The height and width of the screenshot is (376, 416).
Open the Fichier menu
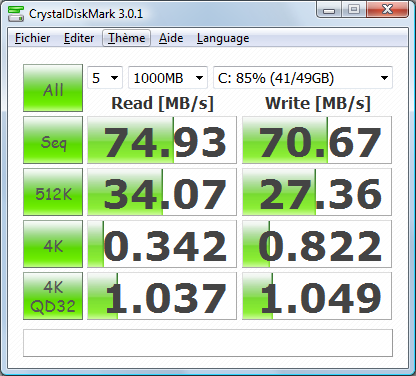32,38
